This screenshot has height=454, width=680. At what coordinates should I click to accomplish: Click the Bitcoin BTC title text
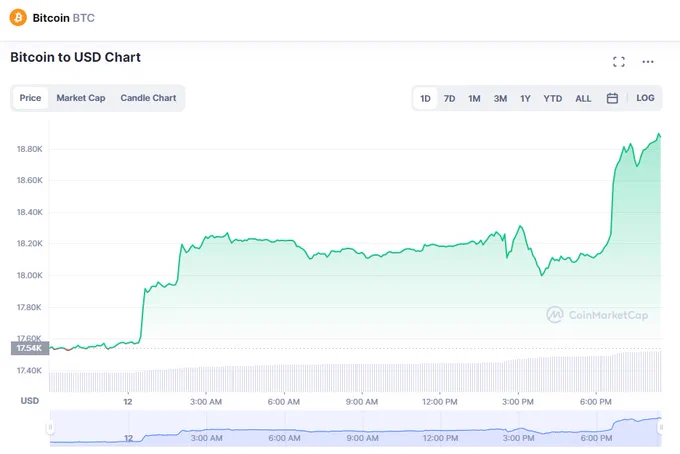(x=63, y=18)
